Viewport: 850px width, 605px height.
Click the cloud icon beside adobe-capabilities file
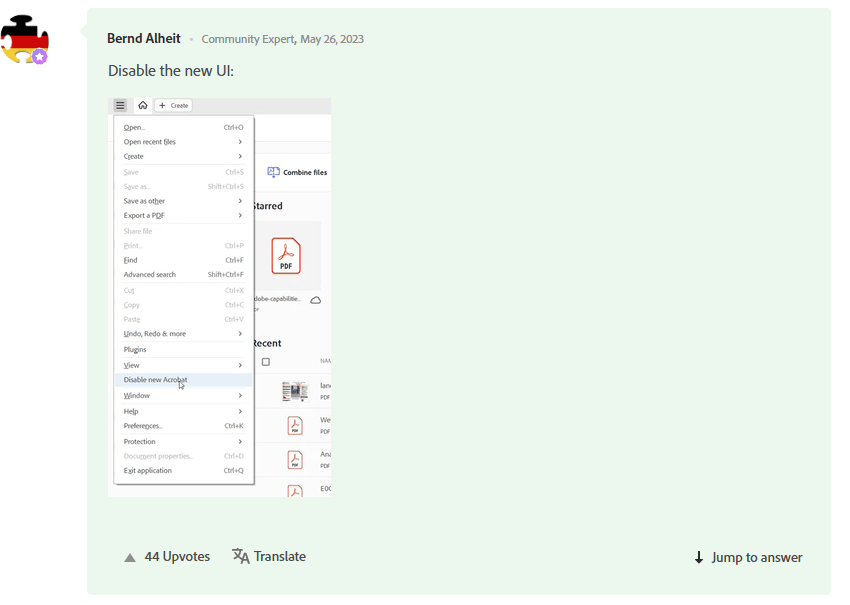click(x=315, y=299)
